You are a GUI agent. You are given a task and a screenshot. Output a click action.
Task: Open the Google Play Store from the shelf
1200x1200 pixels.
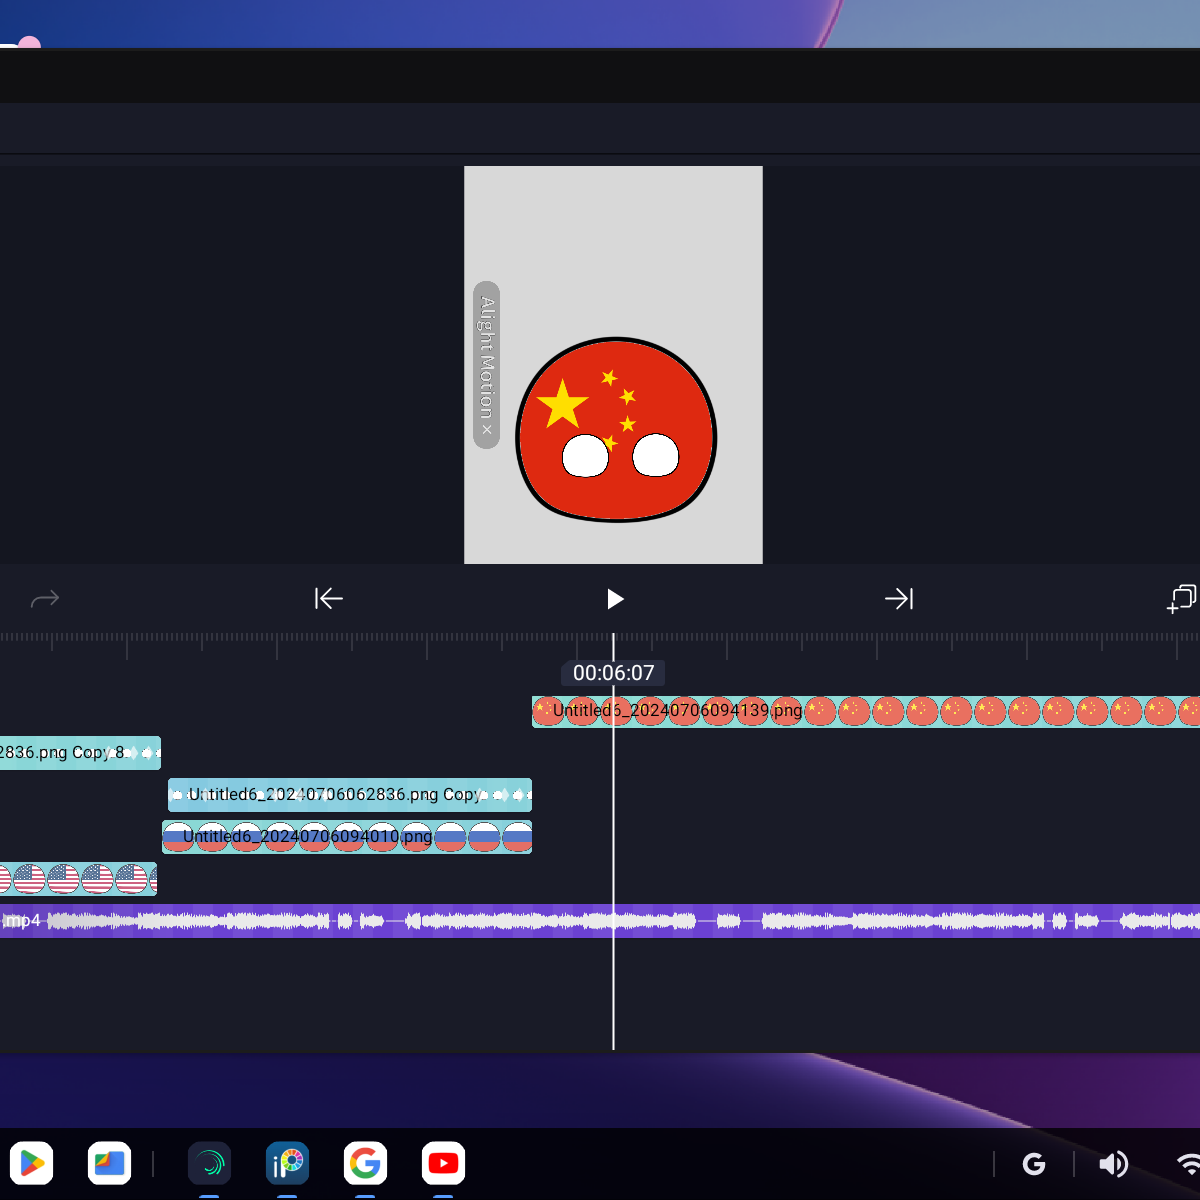(32, 1163)
